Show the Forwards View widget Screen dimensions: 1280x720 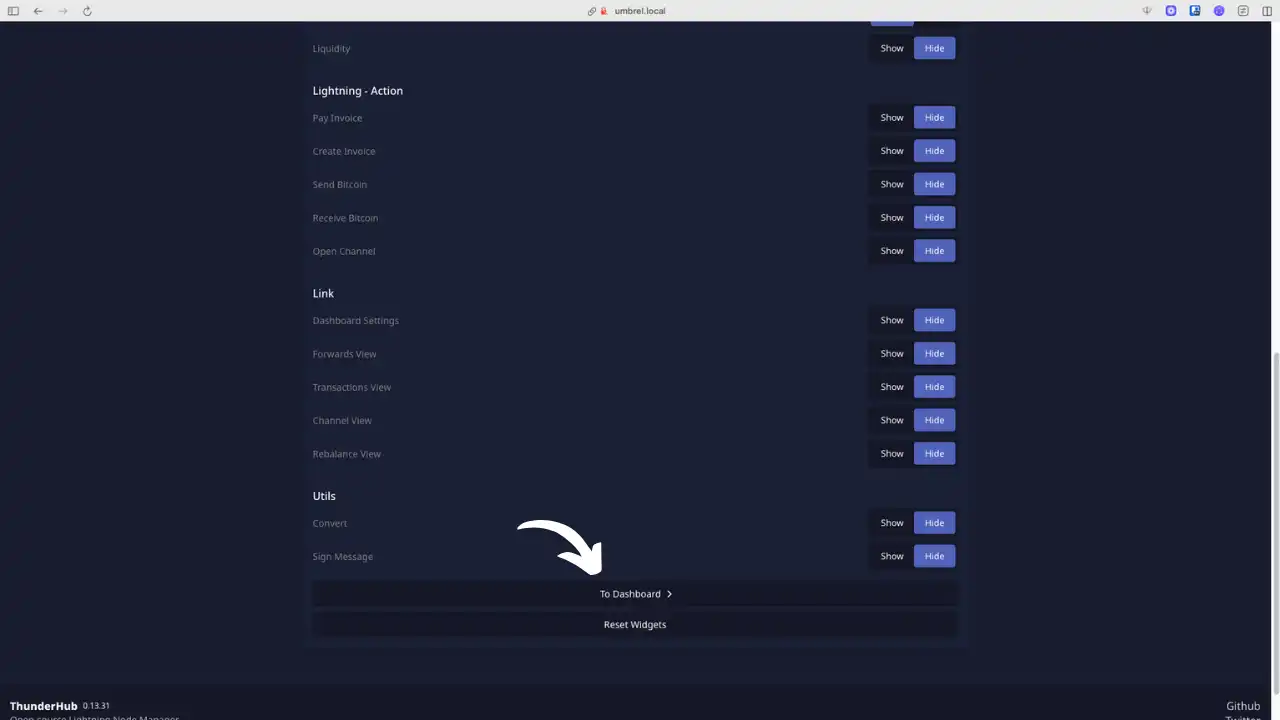coord(892,354)
